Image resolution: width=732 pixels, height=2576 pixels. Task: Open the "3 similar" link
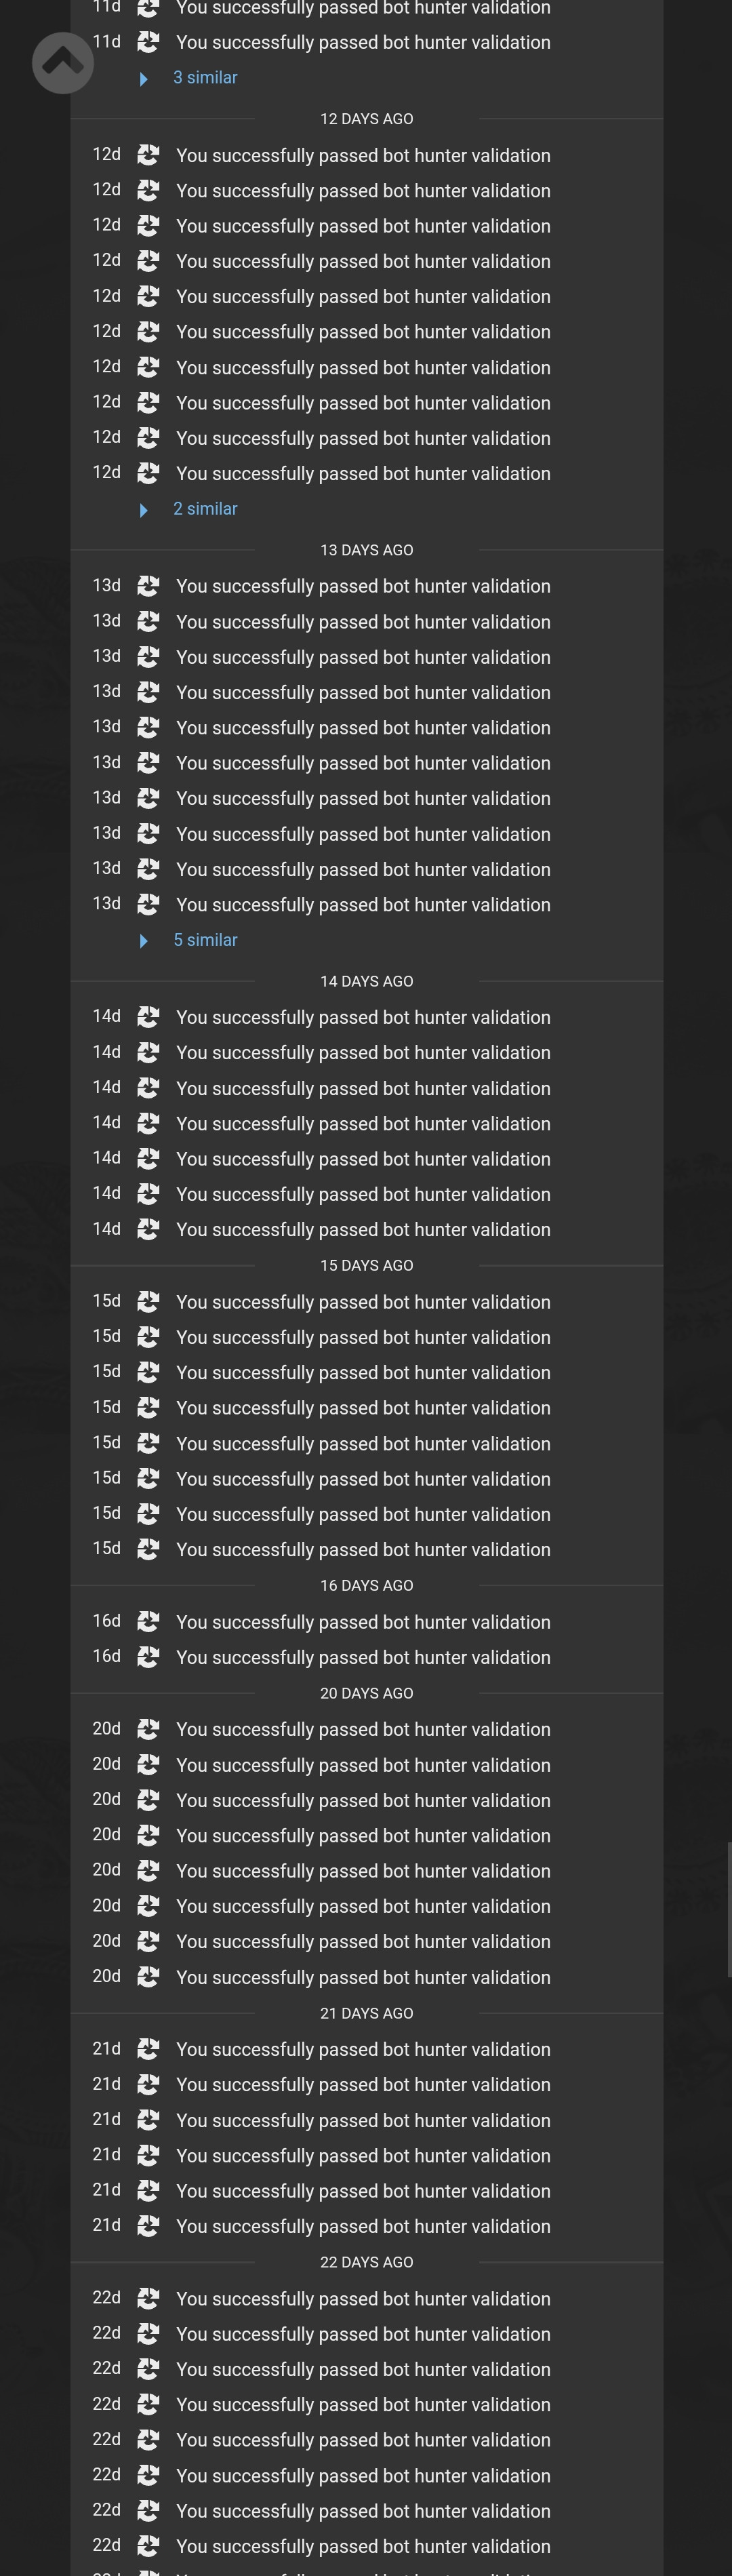205,78
